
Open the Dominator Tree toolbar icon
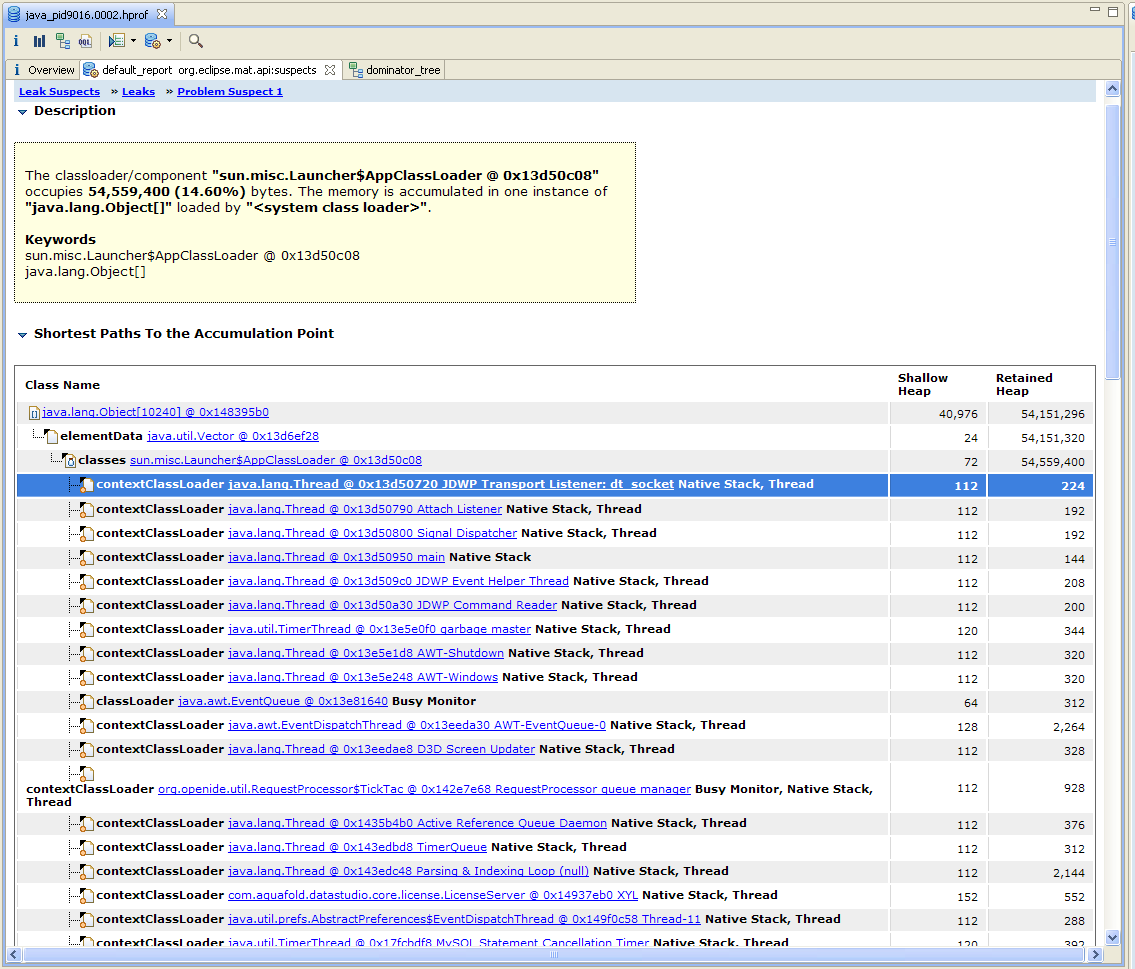tap(63, 41)
